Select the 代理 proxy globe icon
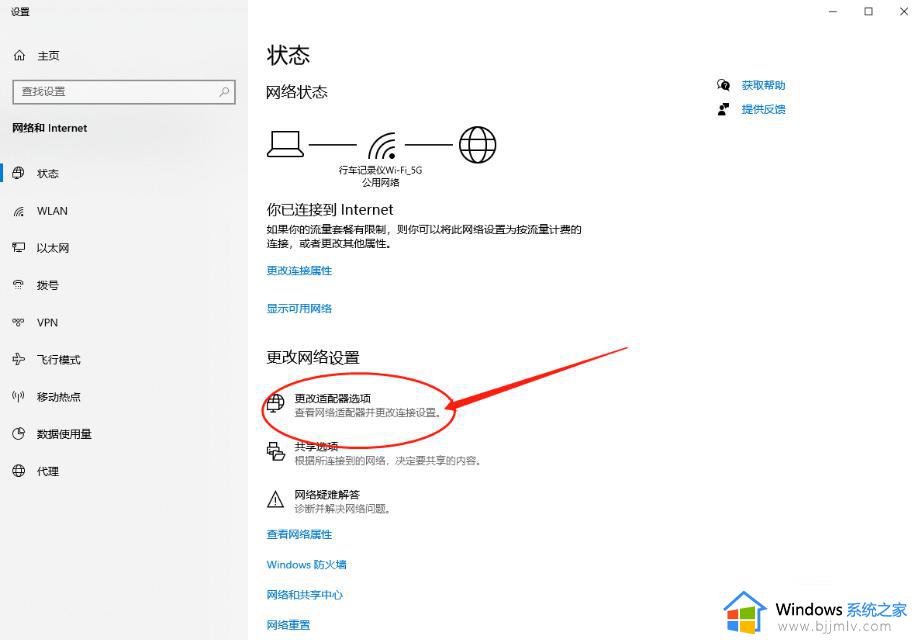 (x=18, y=471)
